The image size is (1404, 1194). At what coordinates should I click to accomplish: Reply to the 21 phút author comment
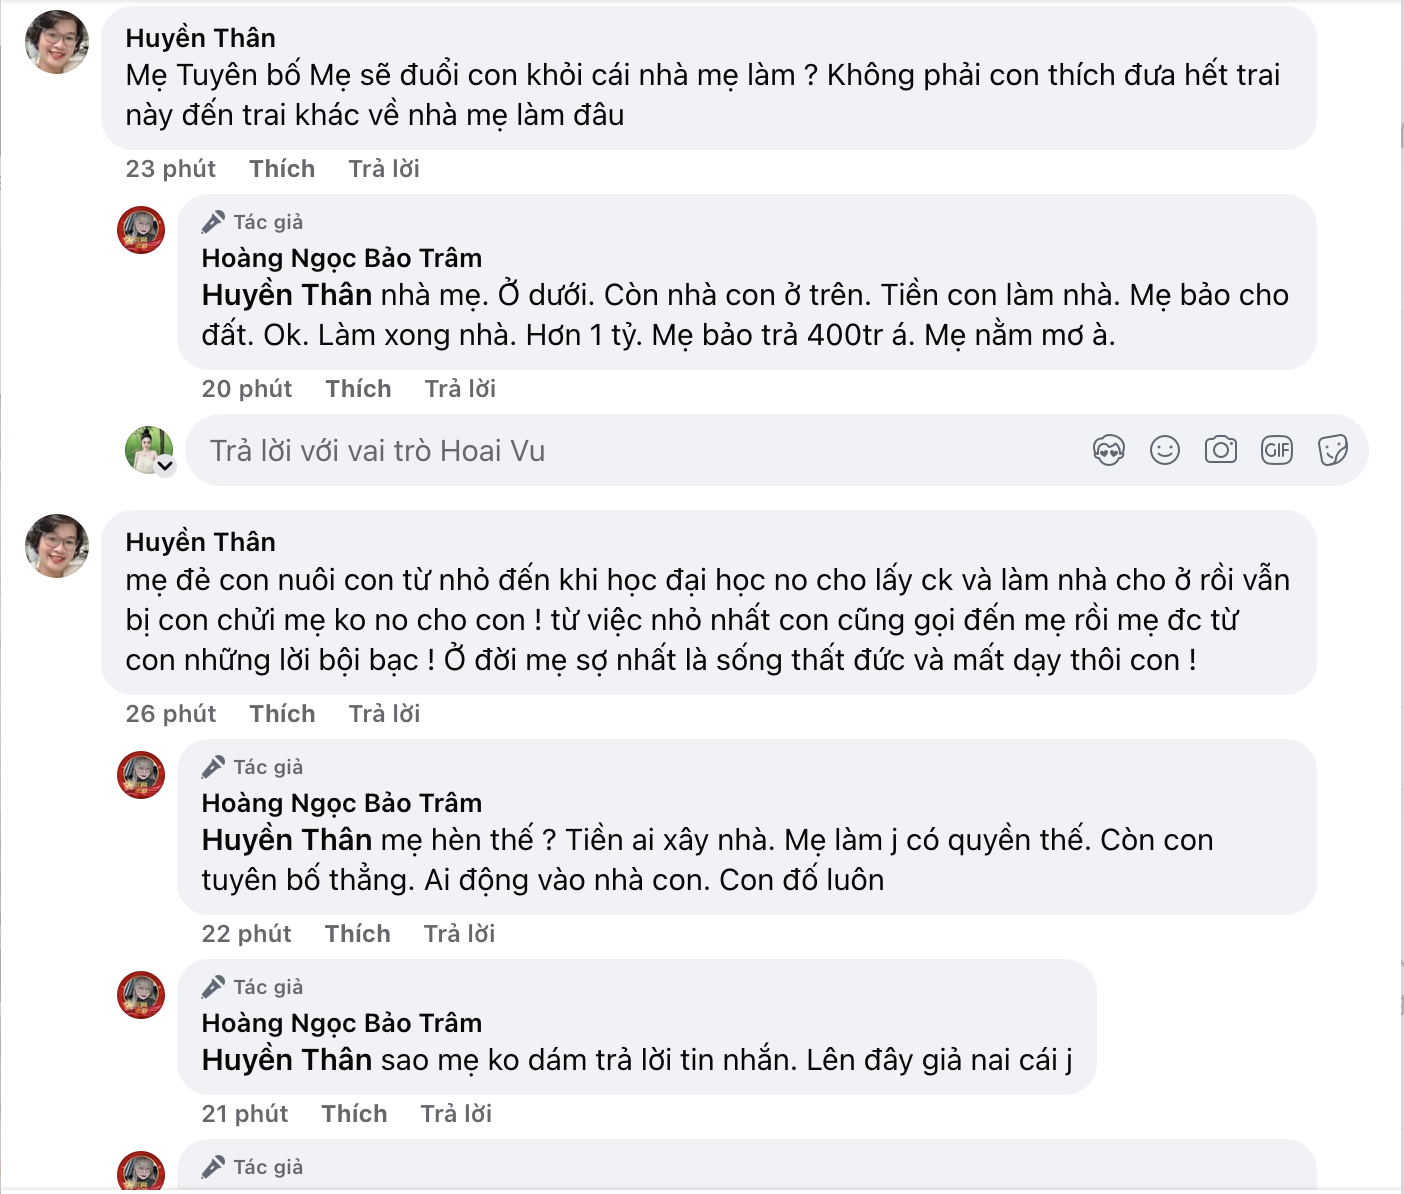coord(456,1114)
